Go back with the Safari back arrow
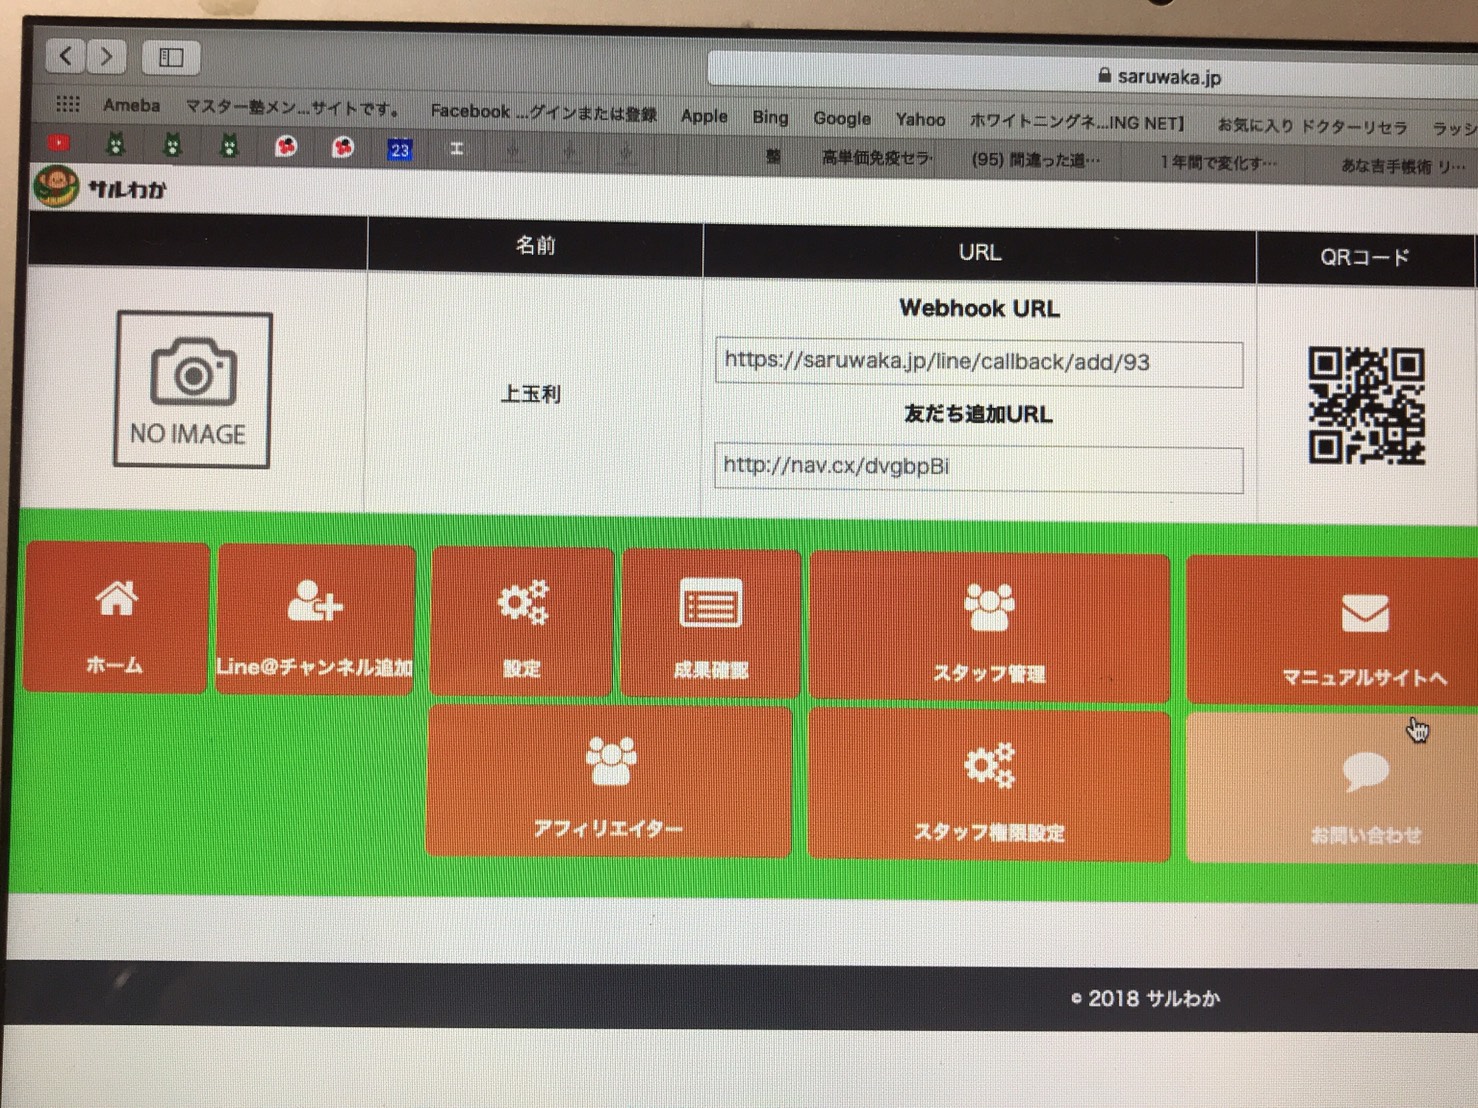Screen dimensions: 1478x1108 (66, 56)
